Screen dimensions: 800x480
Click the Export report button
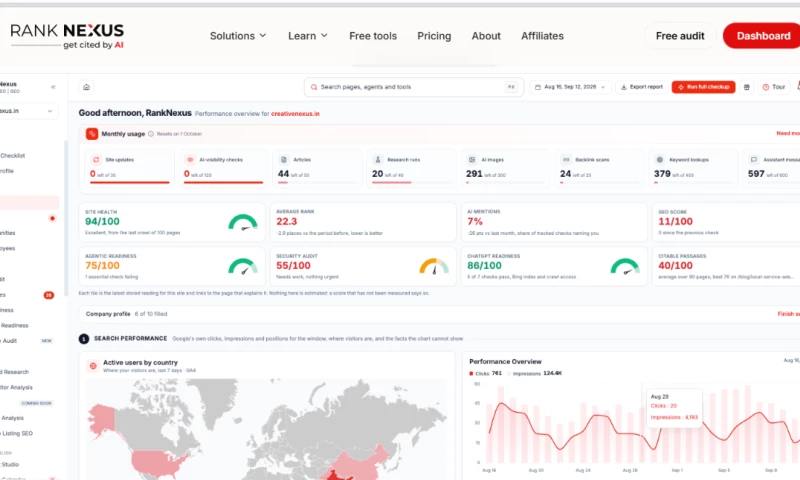[x=642, y=87]
